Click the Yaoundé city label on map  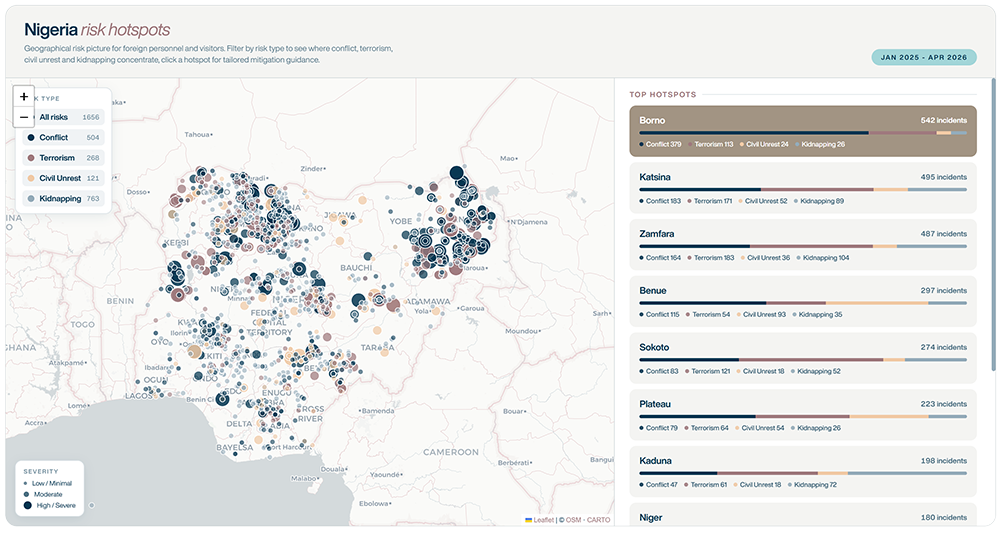pyautogui.click(x=385, y=475)
